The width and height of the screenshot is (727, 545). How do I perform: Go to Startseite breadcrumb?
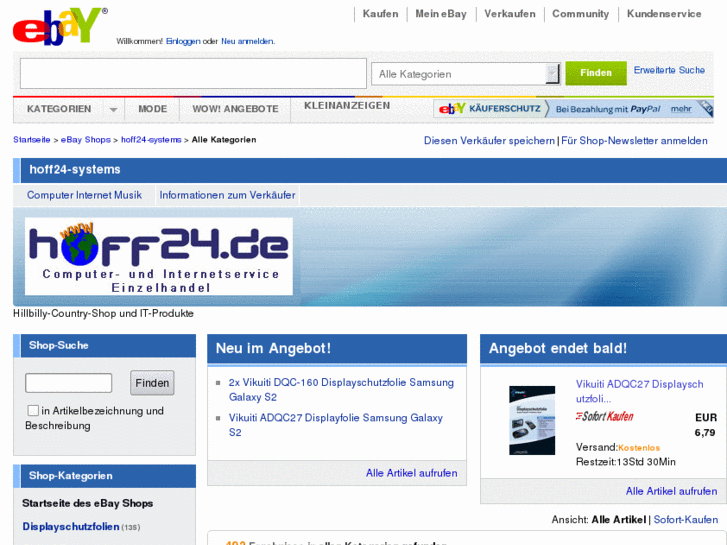[32, 140]
